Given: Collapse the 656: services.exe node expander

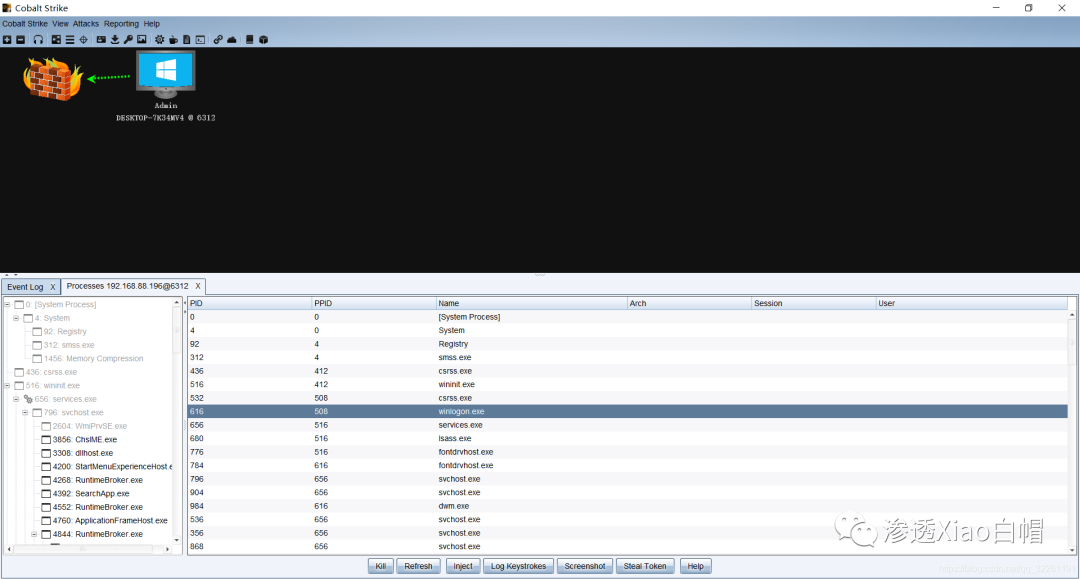Looking at the screenshot, I should (x=17, y=399).
